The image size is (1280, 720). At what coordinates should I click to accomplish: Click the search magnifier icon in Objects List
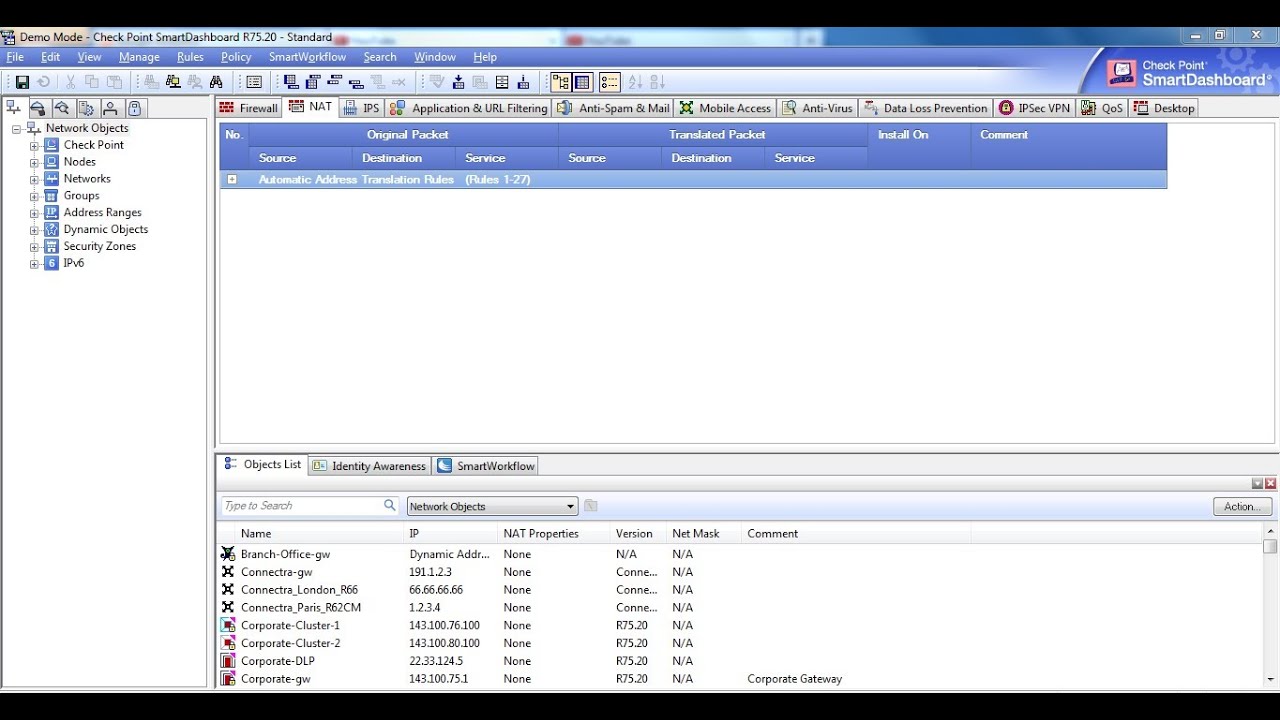[x=390, y=505]
